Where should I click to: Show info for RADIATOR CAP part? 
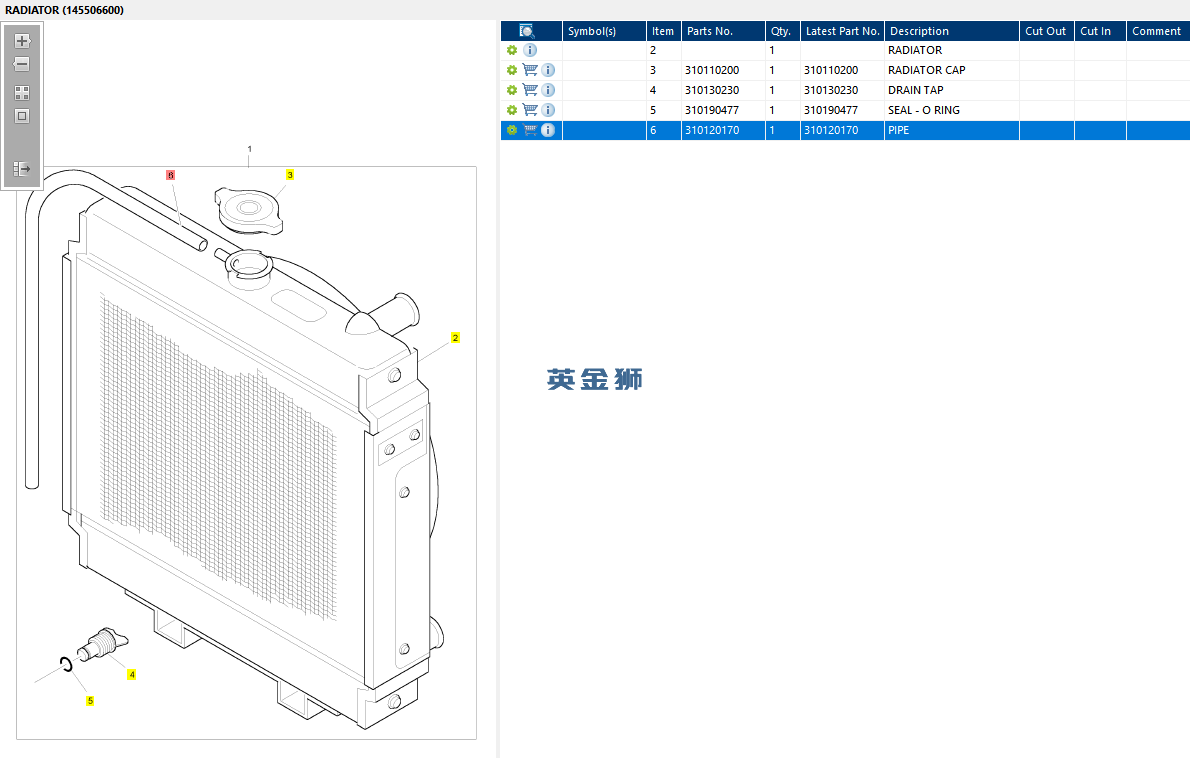point(548,70)
